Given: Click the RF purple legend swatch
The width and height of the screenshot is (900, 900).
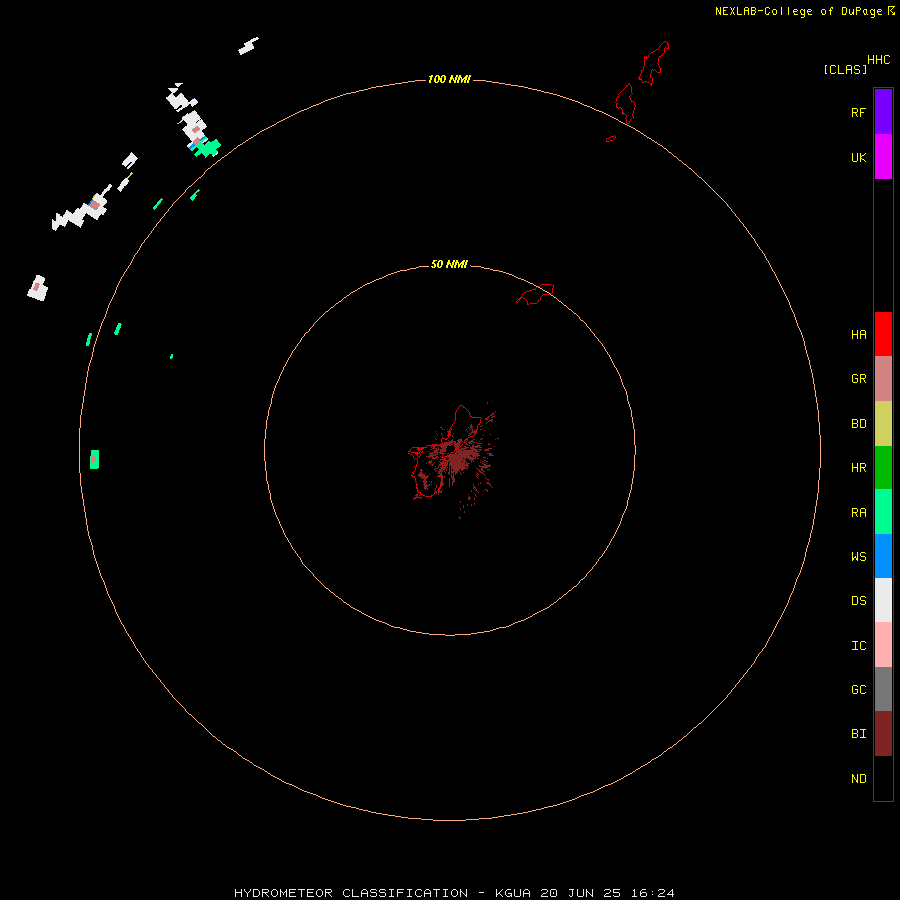Looking at the screenshot, I should click(x=883, y=112).
